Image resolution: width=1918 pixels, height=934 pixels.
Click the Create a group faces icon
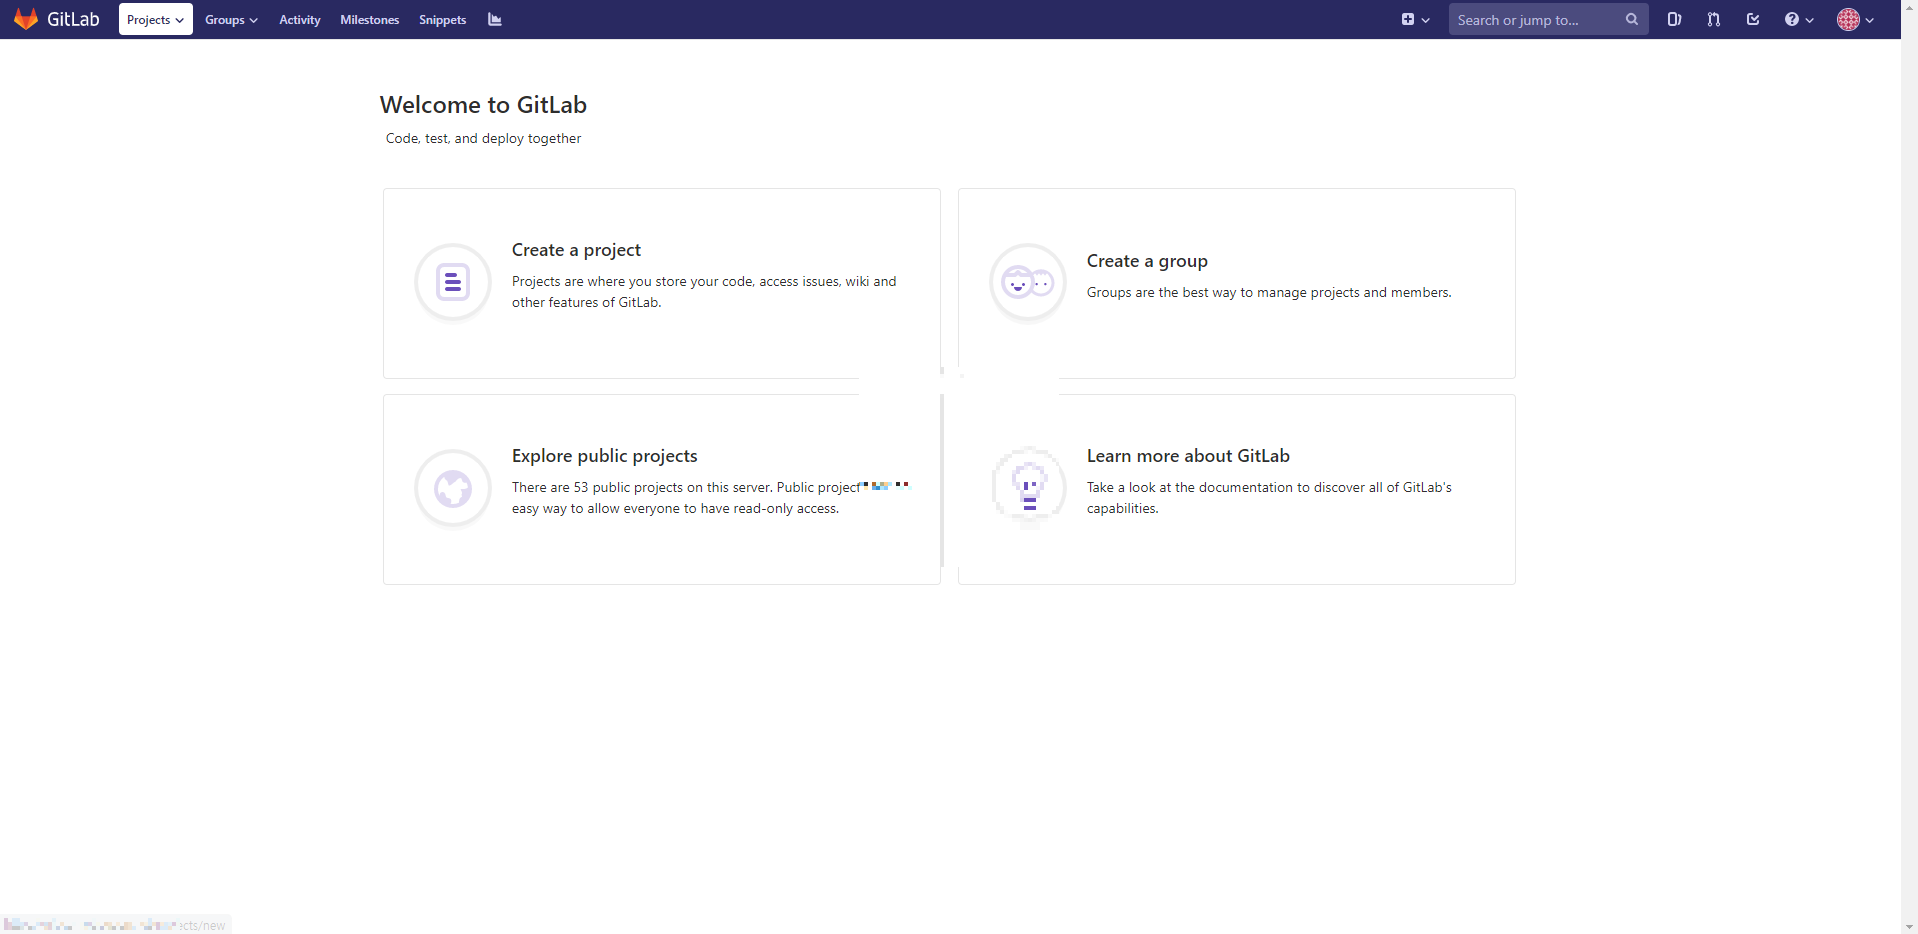pos(1028,283)
